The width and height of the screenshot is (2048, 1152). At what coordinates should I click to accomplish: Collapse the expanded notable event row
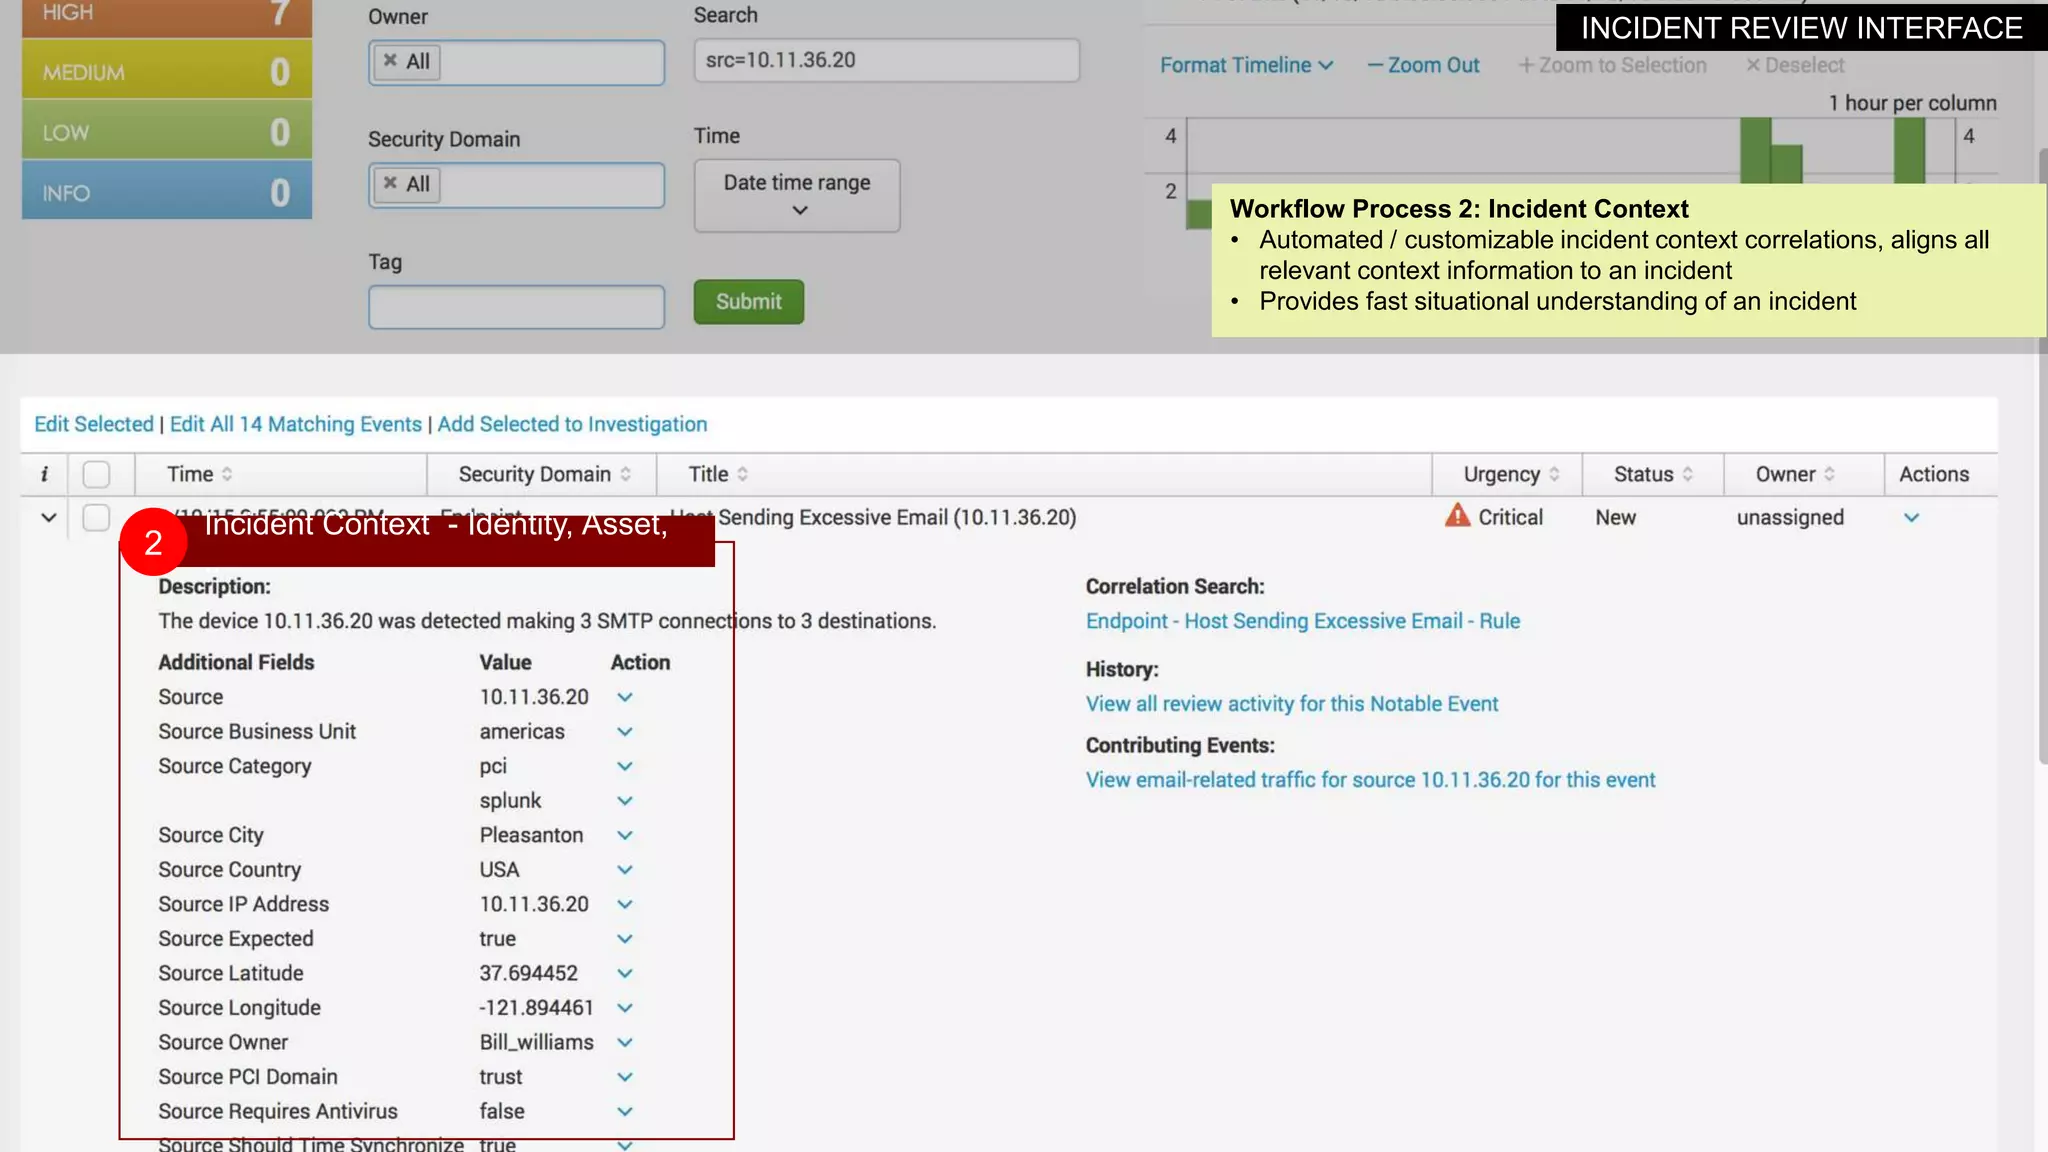(48, 517)
